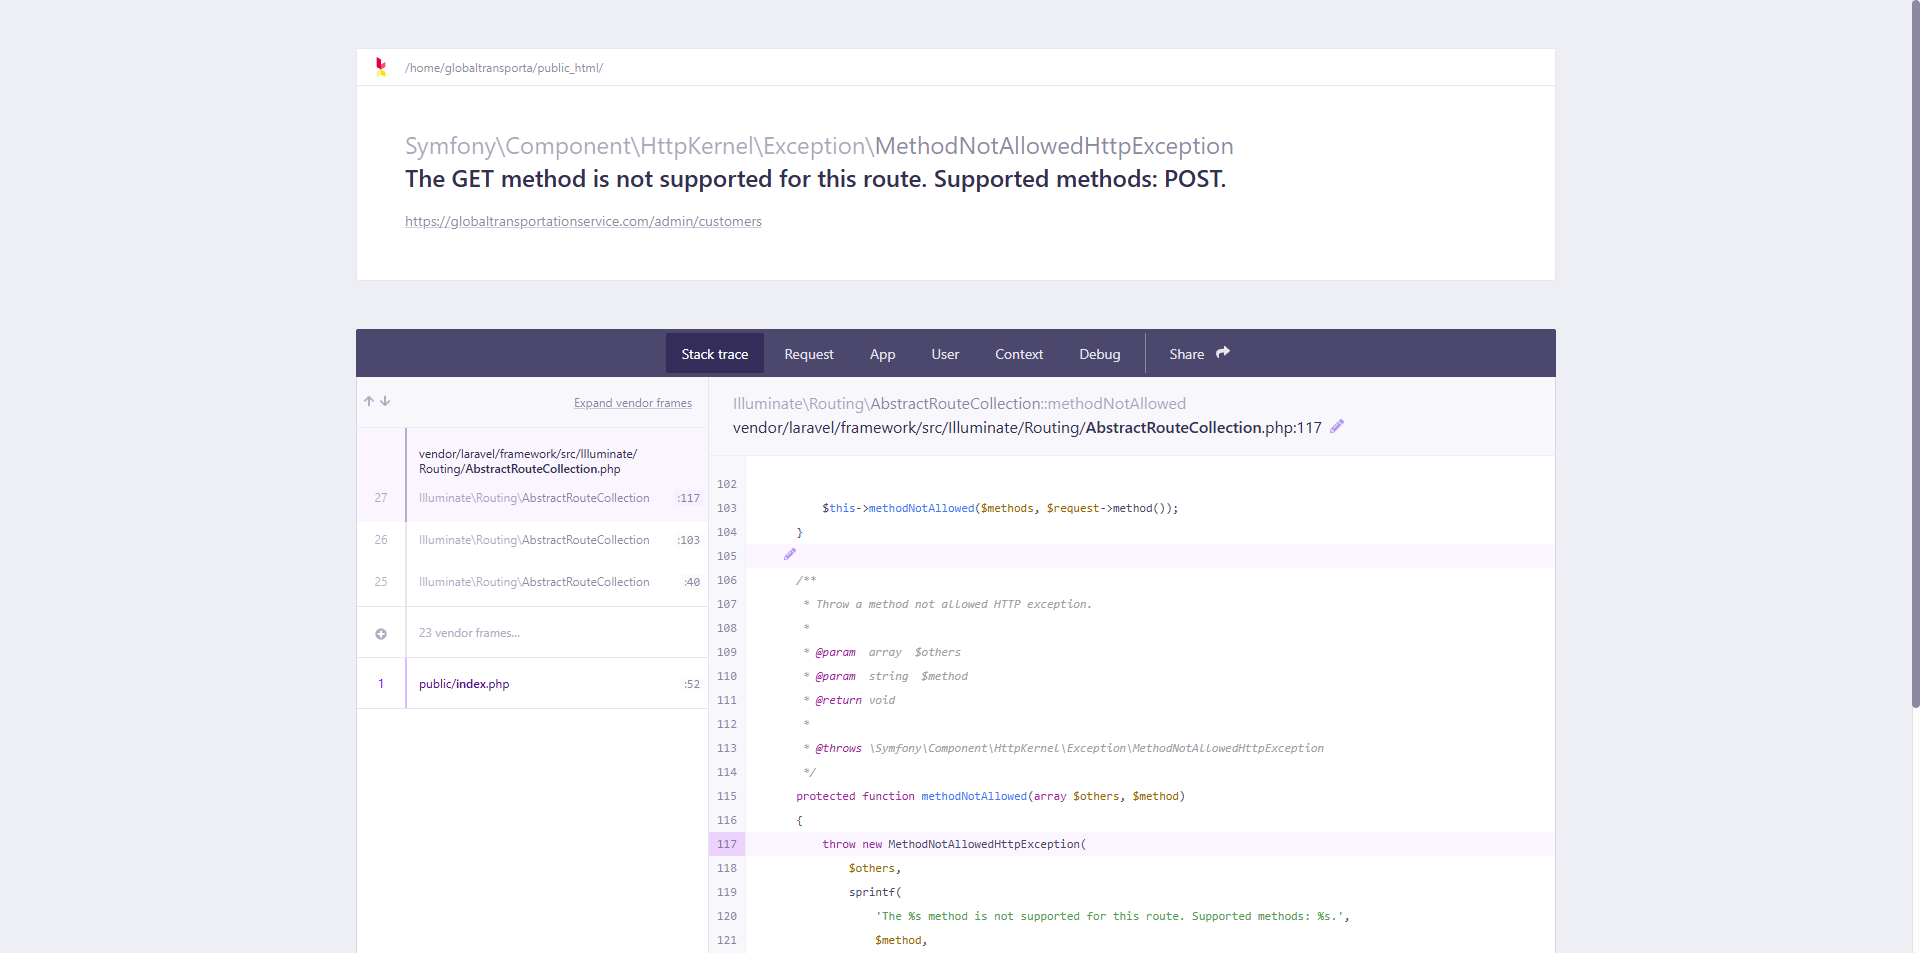
Task: Open the Debug tab
Action: click(1099, 354)
